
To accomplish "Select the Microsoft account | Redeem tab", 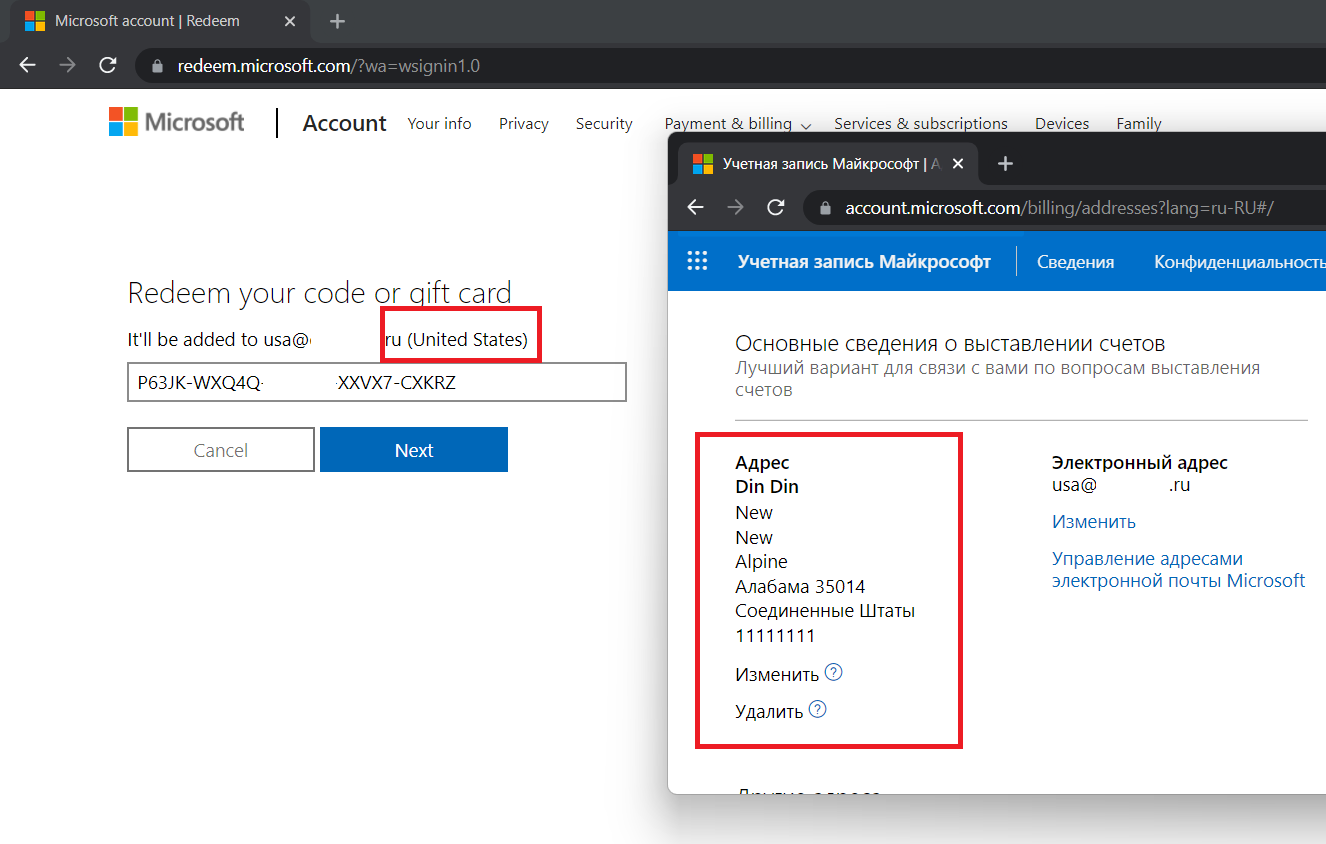I will coord(160,21).
